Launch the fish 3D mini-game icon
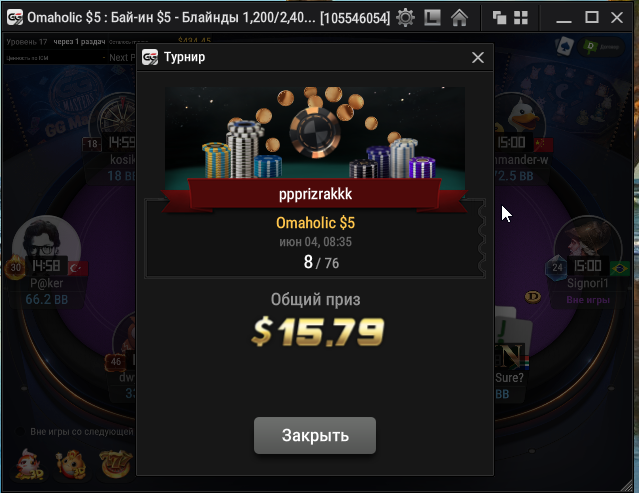Image resolution: width=639 pixels, height=493 pixels. click(x=29, y=464)
